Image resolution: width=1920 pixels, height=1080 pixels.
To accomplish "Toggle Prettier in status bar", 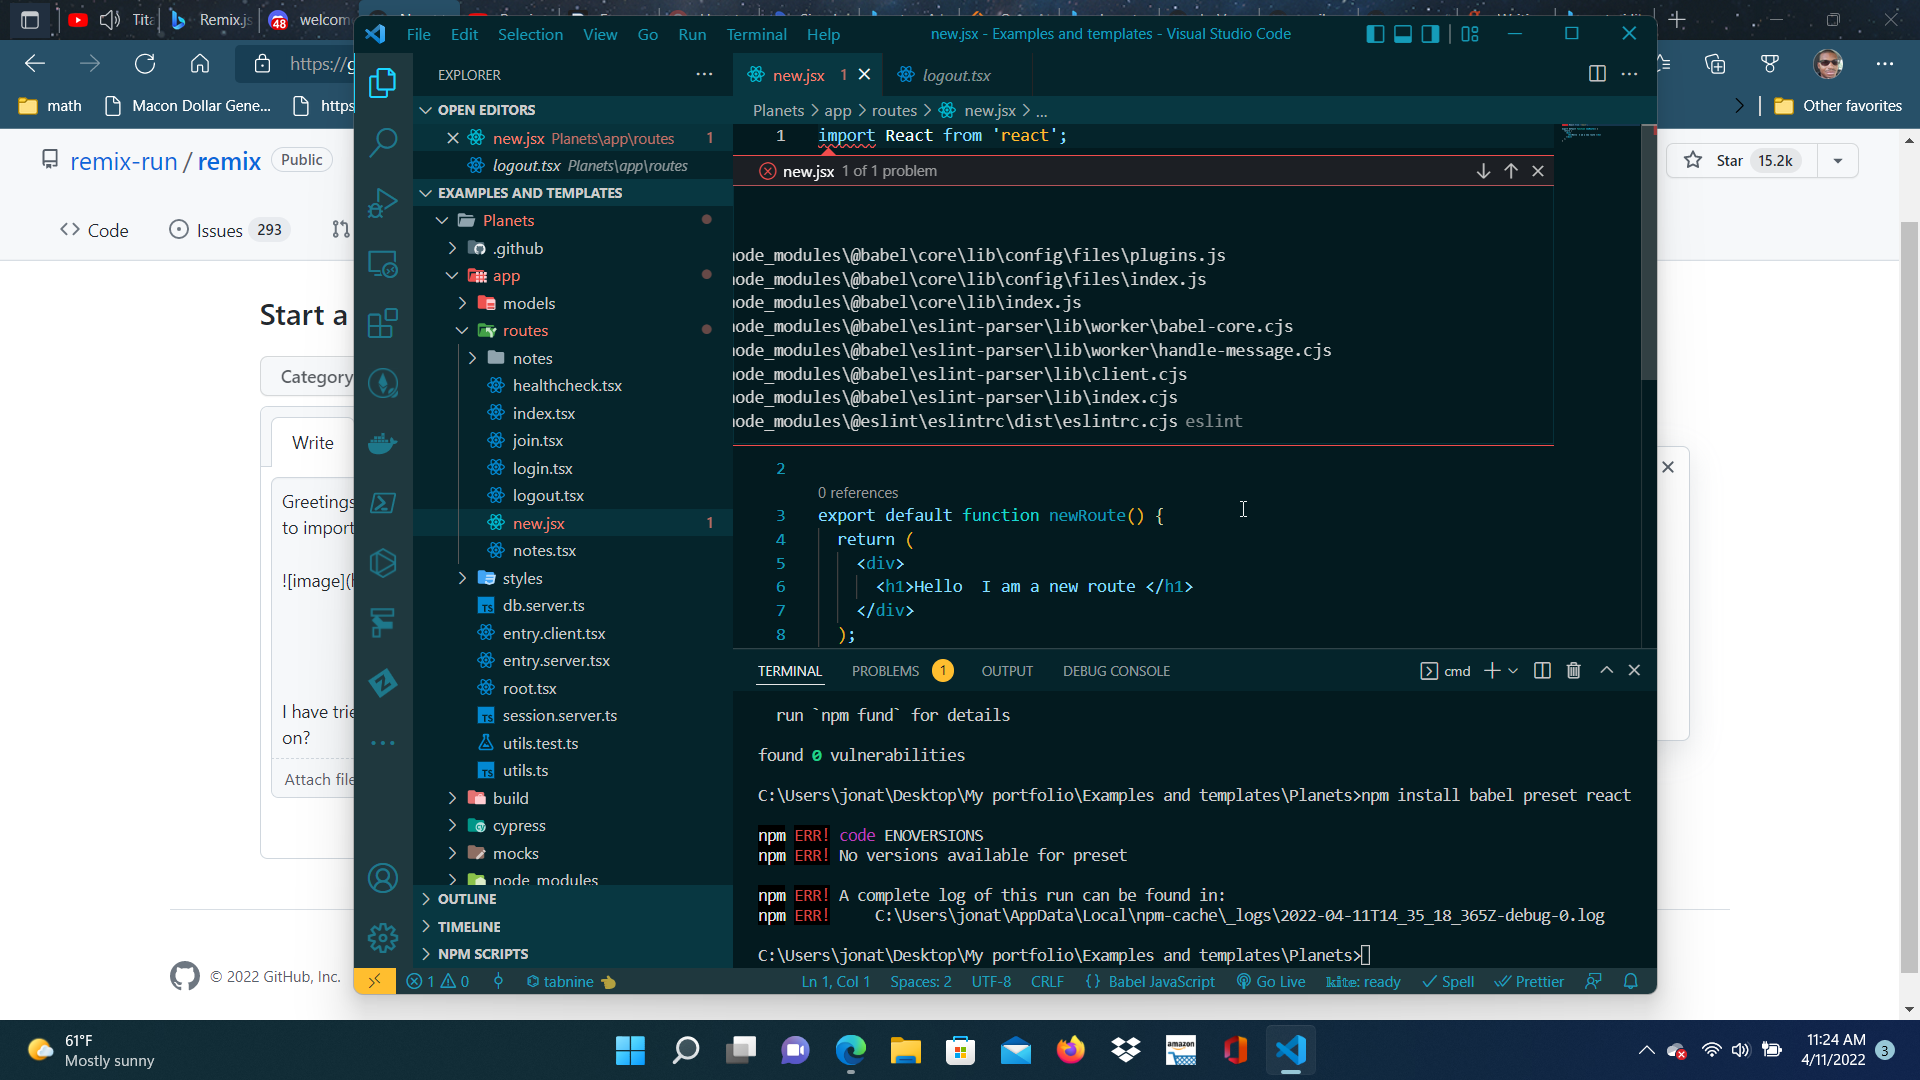I will 1529,981.
